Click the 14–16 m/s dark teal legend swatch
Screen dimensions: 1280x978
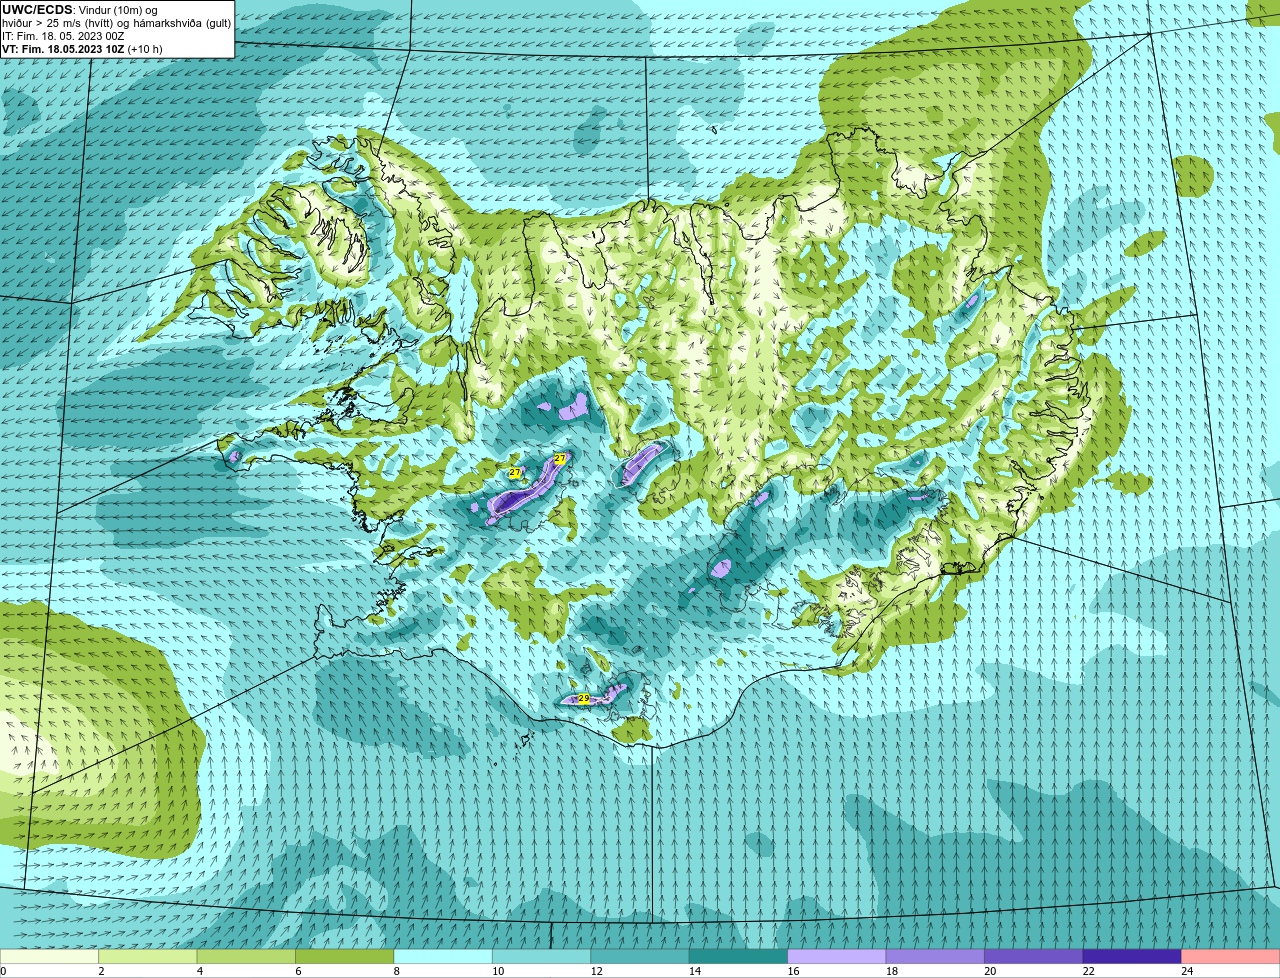(x=739, y=957)
